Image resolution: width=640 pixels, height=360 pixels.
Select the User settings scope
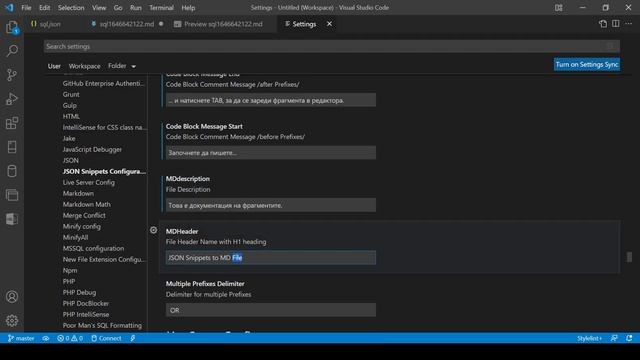tap(54, 66)
